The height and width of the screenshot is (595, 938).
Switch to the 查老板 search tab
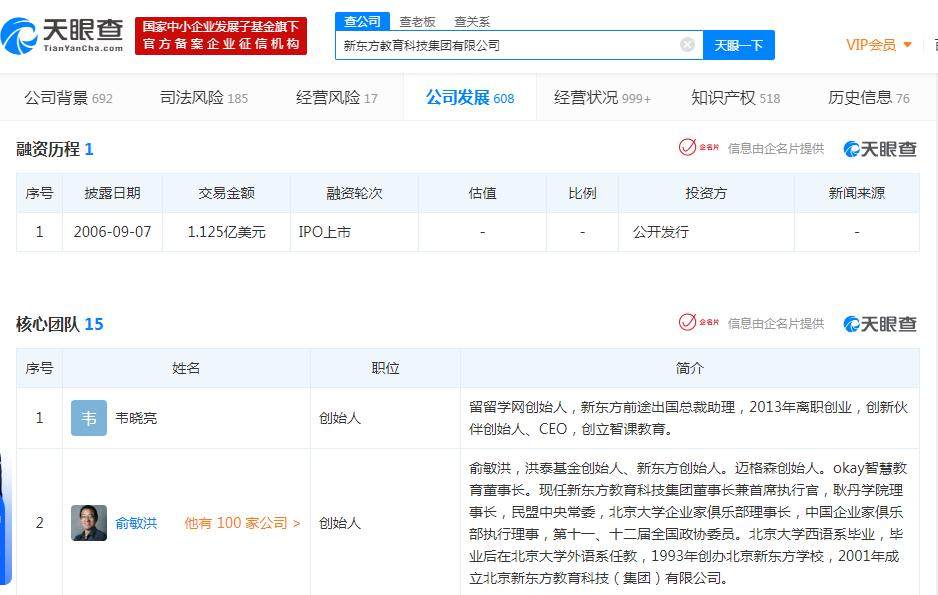pyautogui.click(x=417, y=22)
